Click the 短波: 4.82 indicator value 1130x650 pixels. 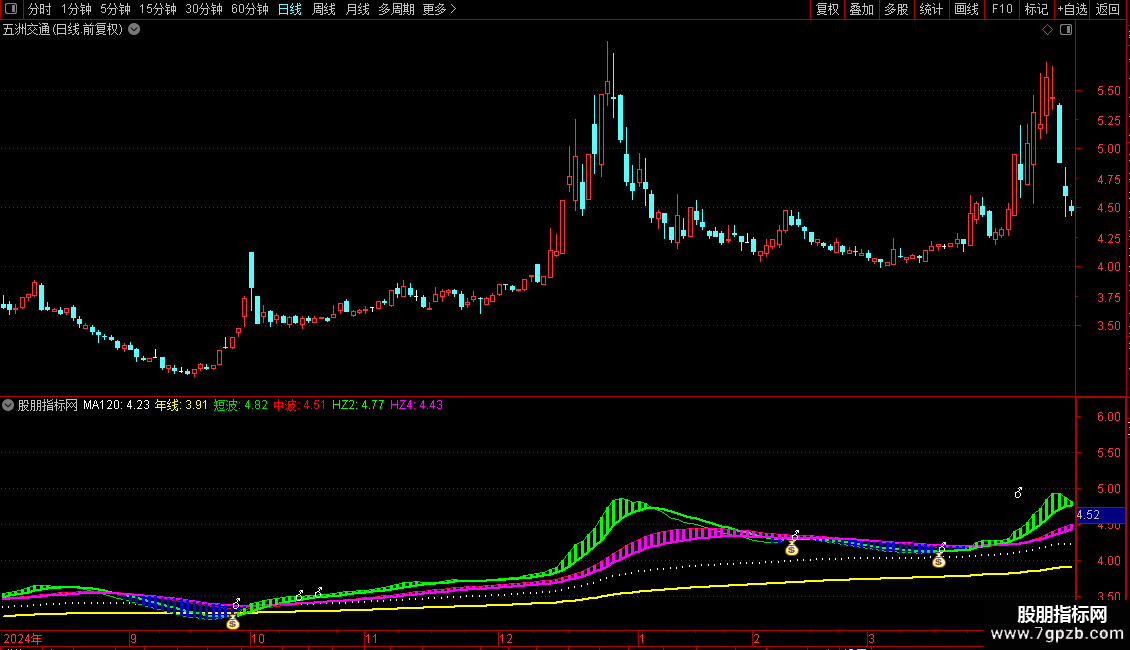pos(241,405)
